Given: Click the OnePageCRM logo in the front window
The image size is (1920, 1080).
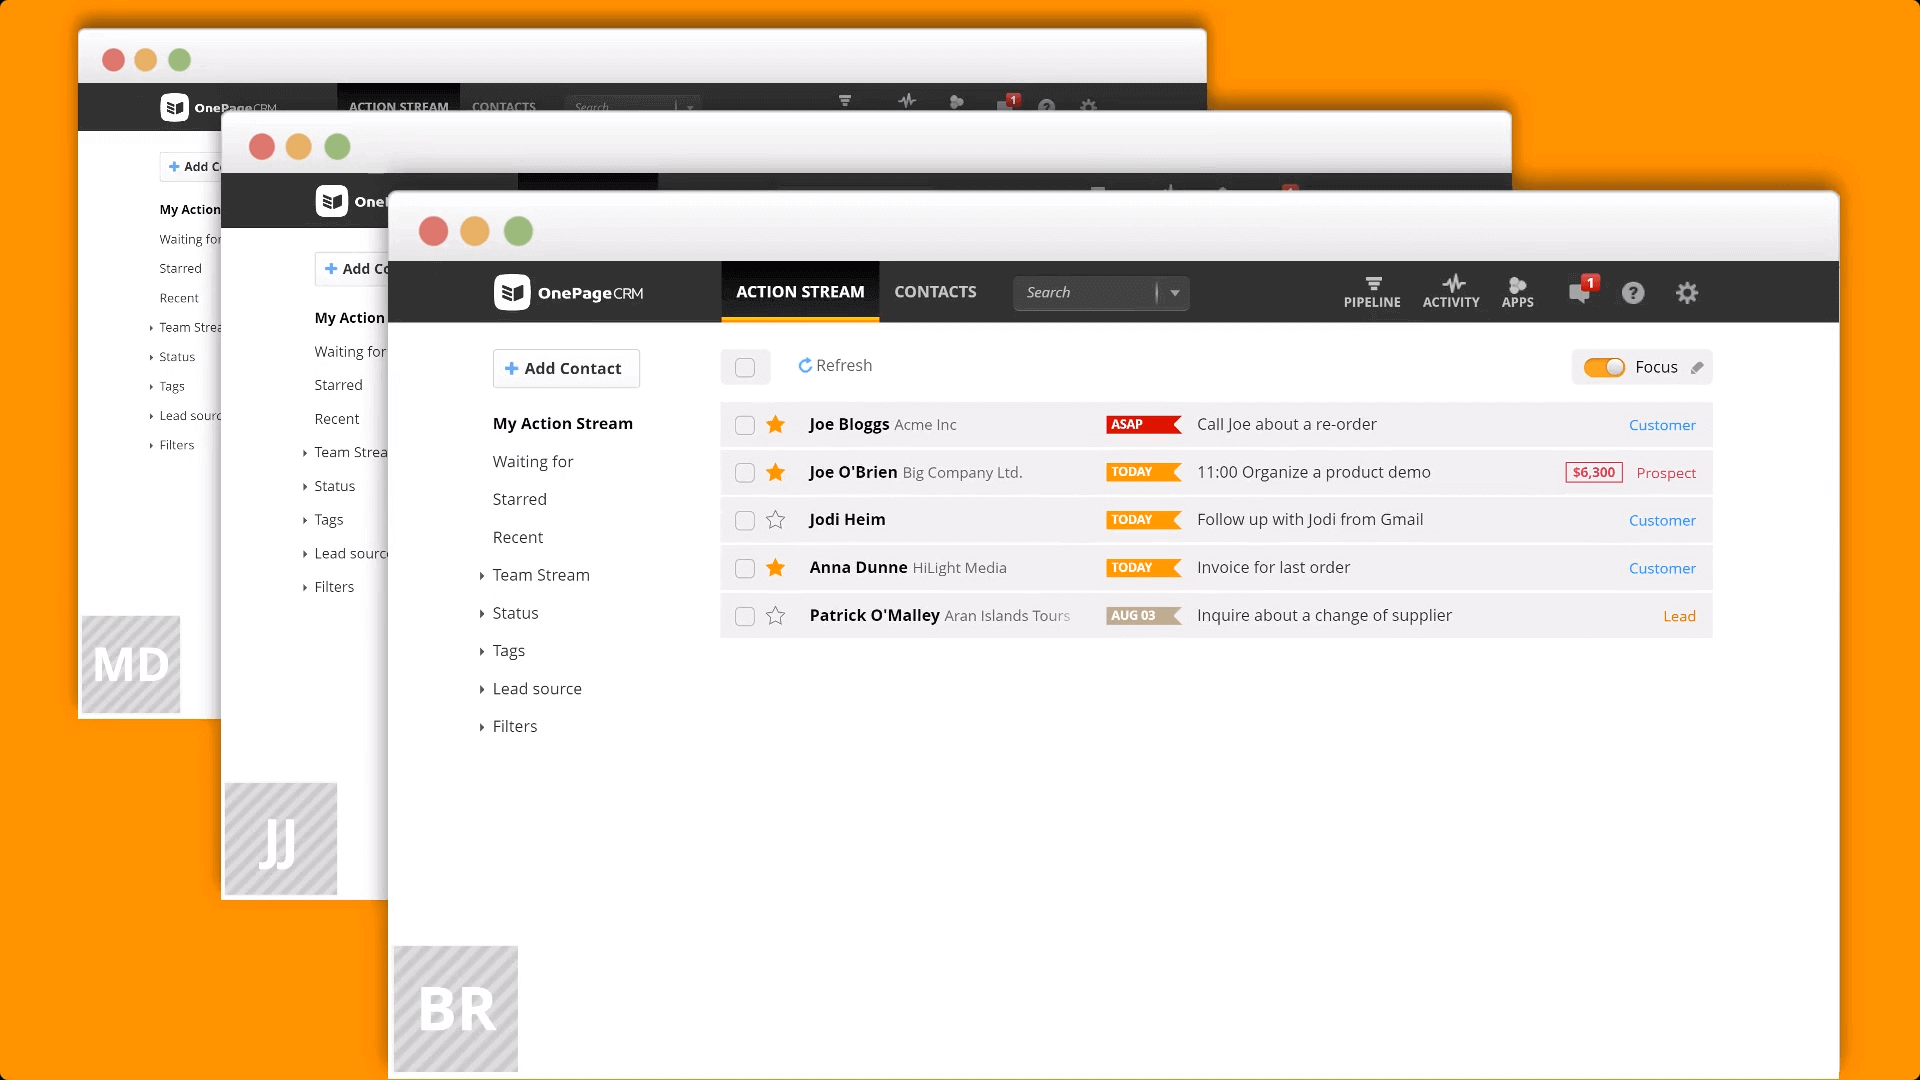Looking at the screenshot, I should coord(568,292).
